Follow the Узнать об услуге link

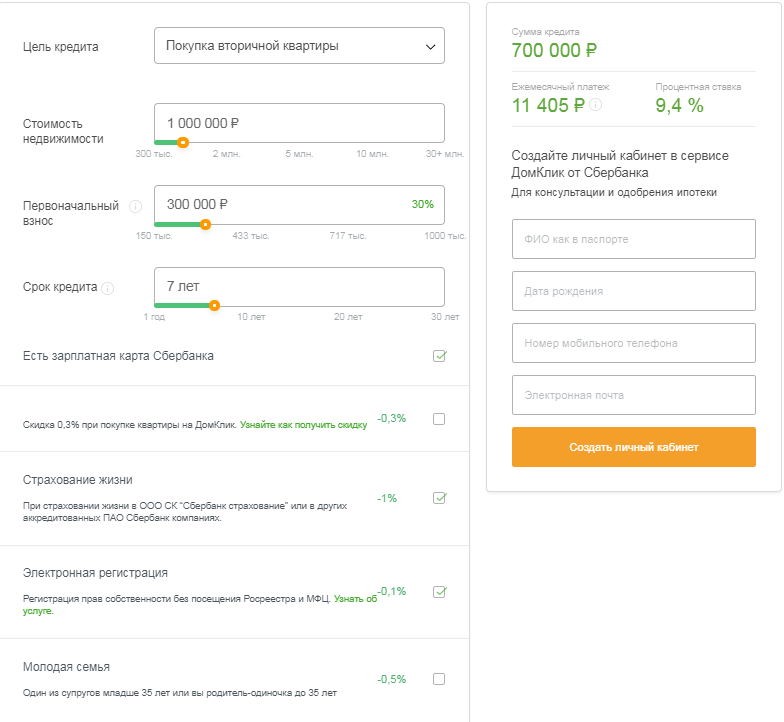click(355, 599)
